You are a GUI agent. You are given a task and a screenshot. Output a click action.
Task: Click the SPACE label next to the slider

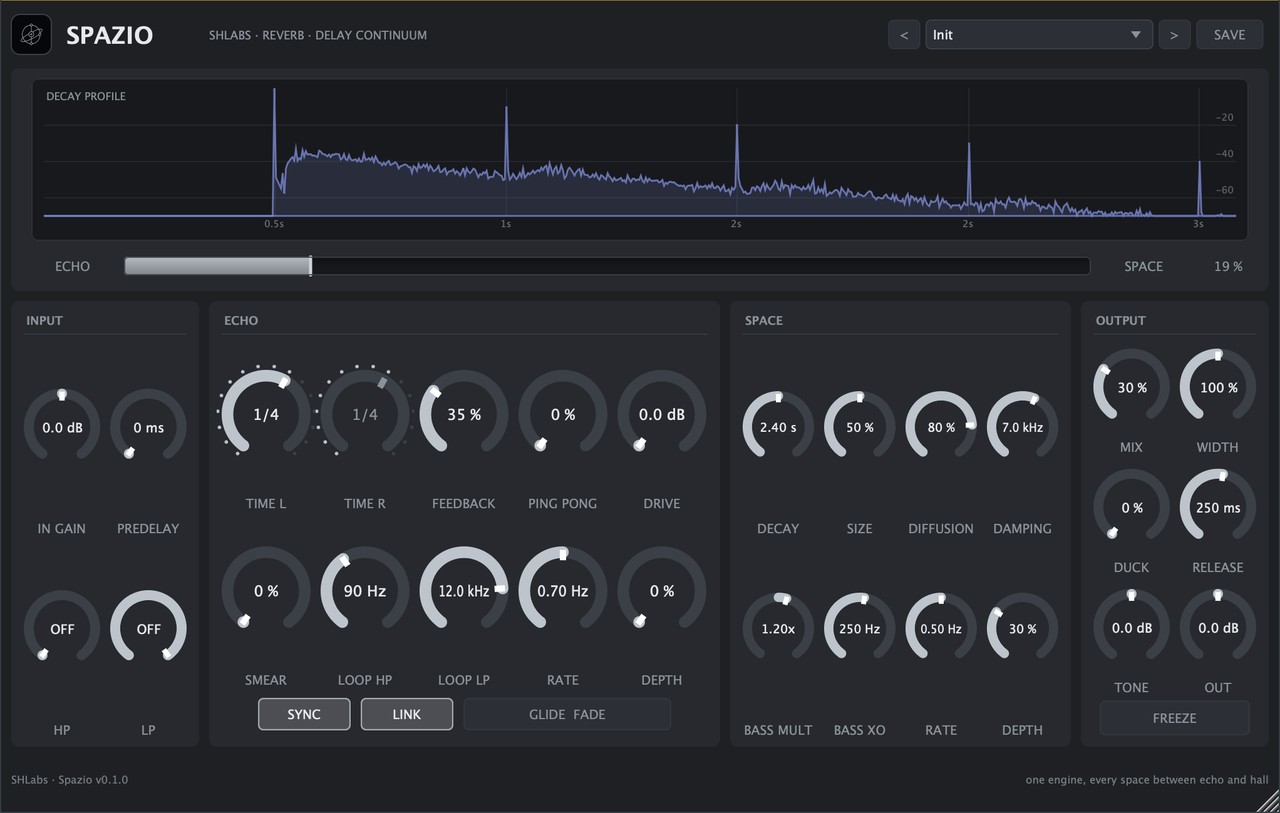click(x=1143, y=266)
